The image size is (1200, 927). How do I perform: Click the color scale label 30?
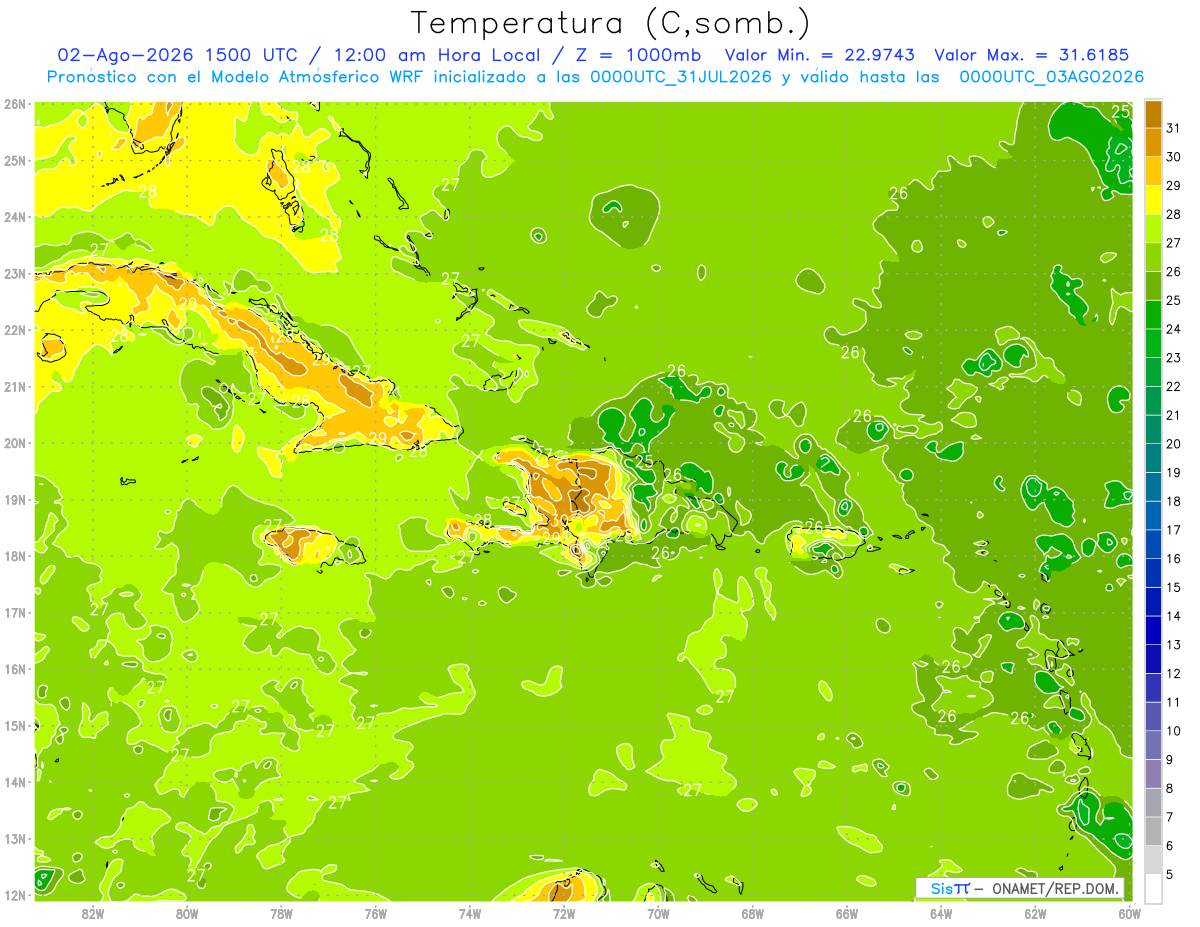pos(1174,157)
